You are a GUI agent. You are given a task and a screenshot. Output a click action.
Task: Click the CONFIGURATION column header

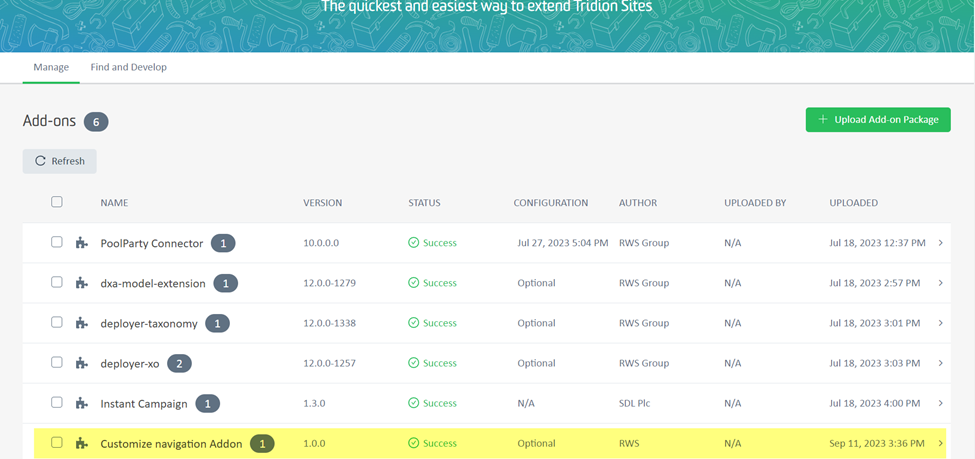551,203
